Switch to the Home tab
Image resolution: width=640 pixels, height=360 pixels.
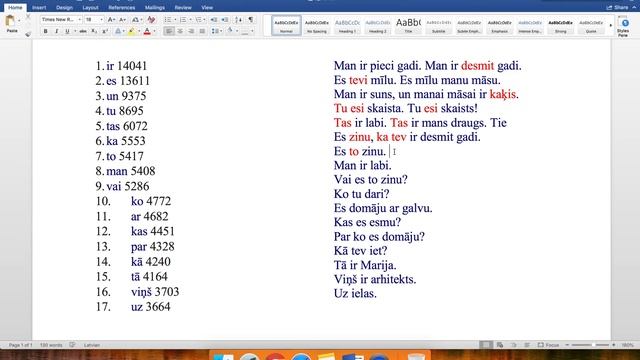coord(15,7)
